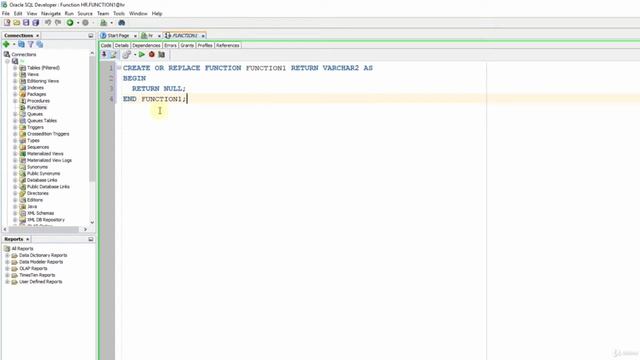Image resolution: width=640 pixels, height=360 pixels.
Task: Open dropdown arrow beside green Run circle
Action: [78, 23]
